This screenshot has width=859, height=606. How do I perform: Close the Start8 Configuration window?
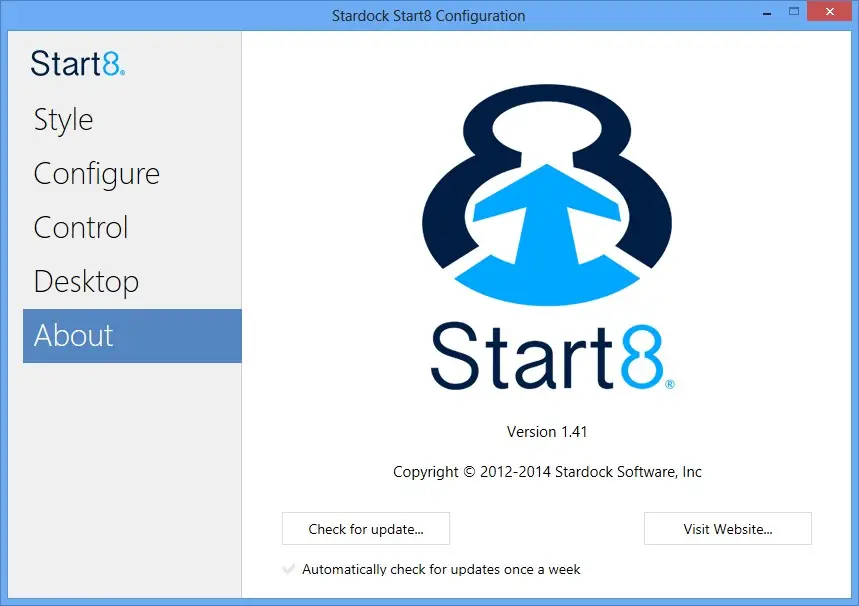[x=830, y=12]
